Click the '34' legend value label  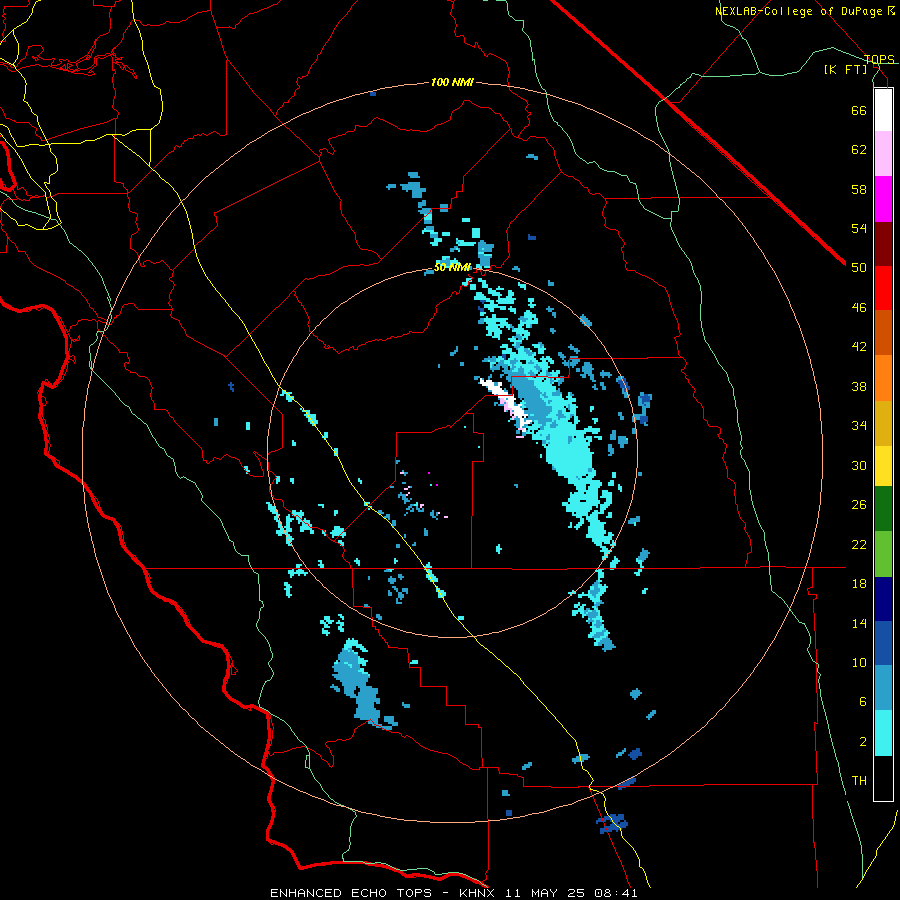(859, 426)
